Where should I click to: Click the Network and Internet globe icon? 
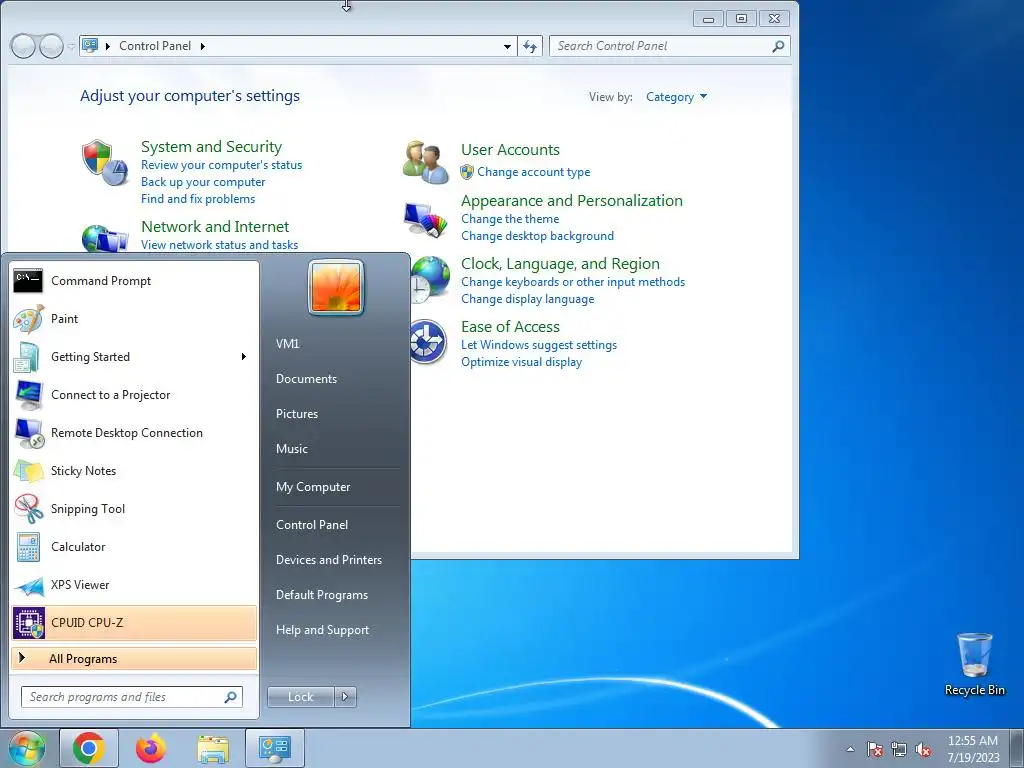[104, 238]
